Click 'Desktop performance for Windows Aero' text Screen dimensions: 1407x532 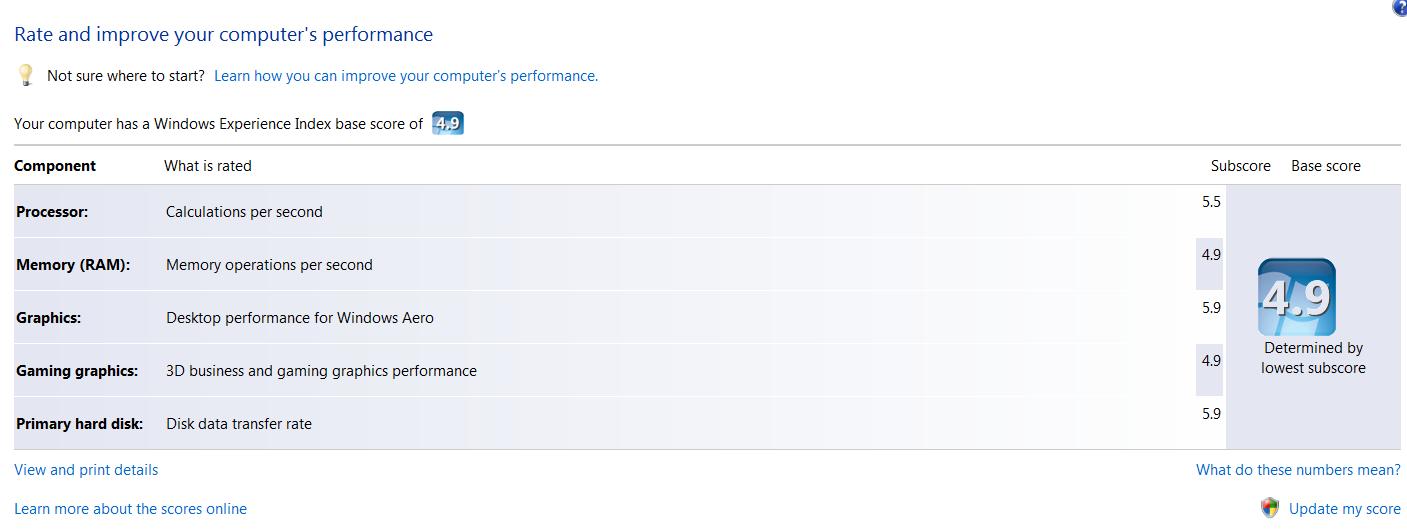coord(300,318)
